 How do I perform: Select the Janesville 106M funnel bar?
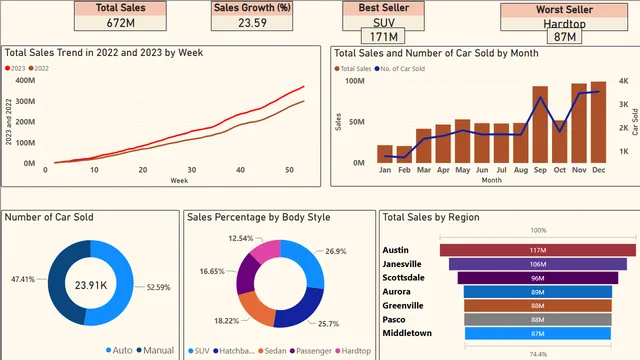click(538, 264)
